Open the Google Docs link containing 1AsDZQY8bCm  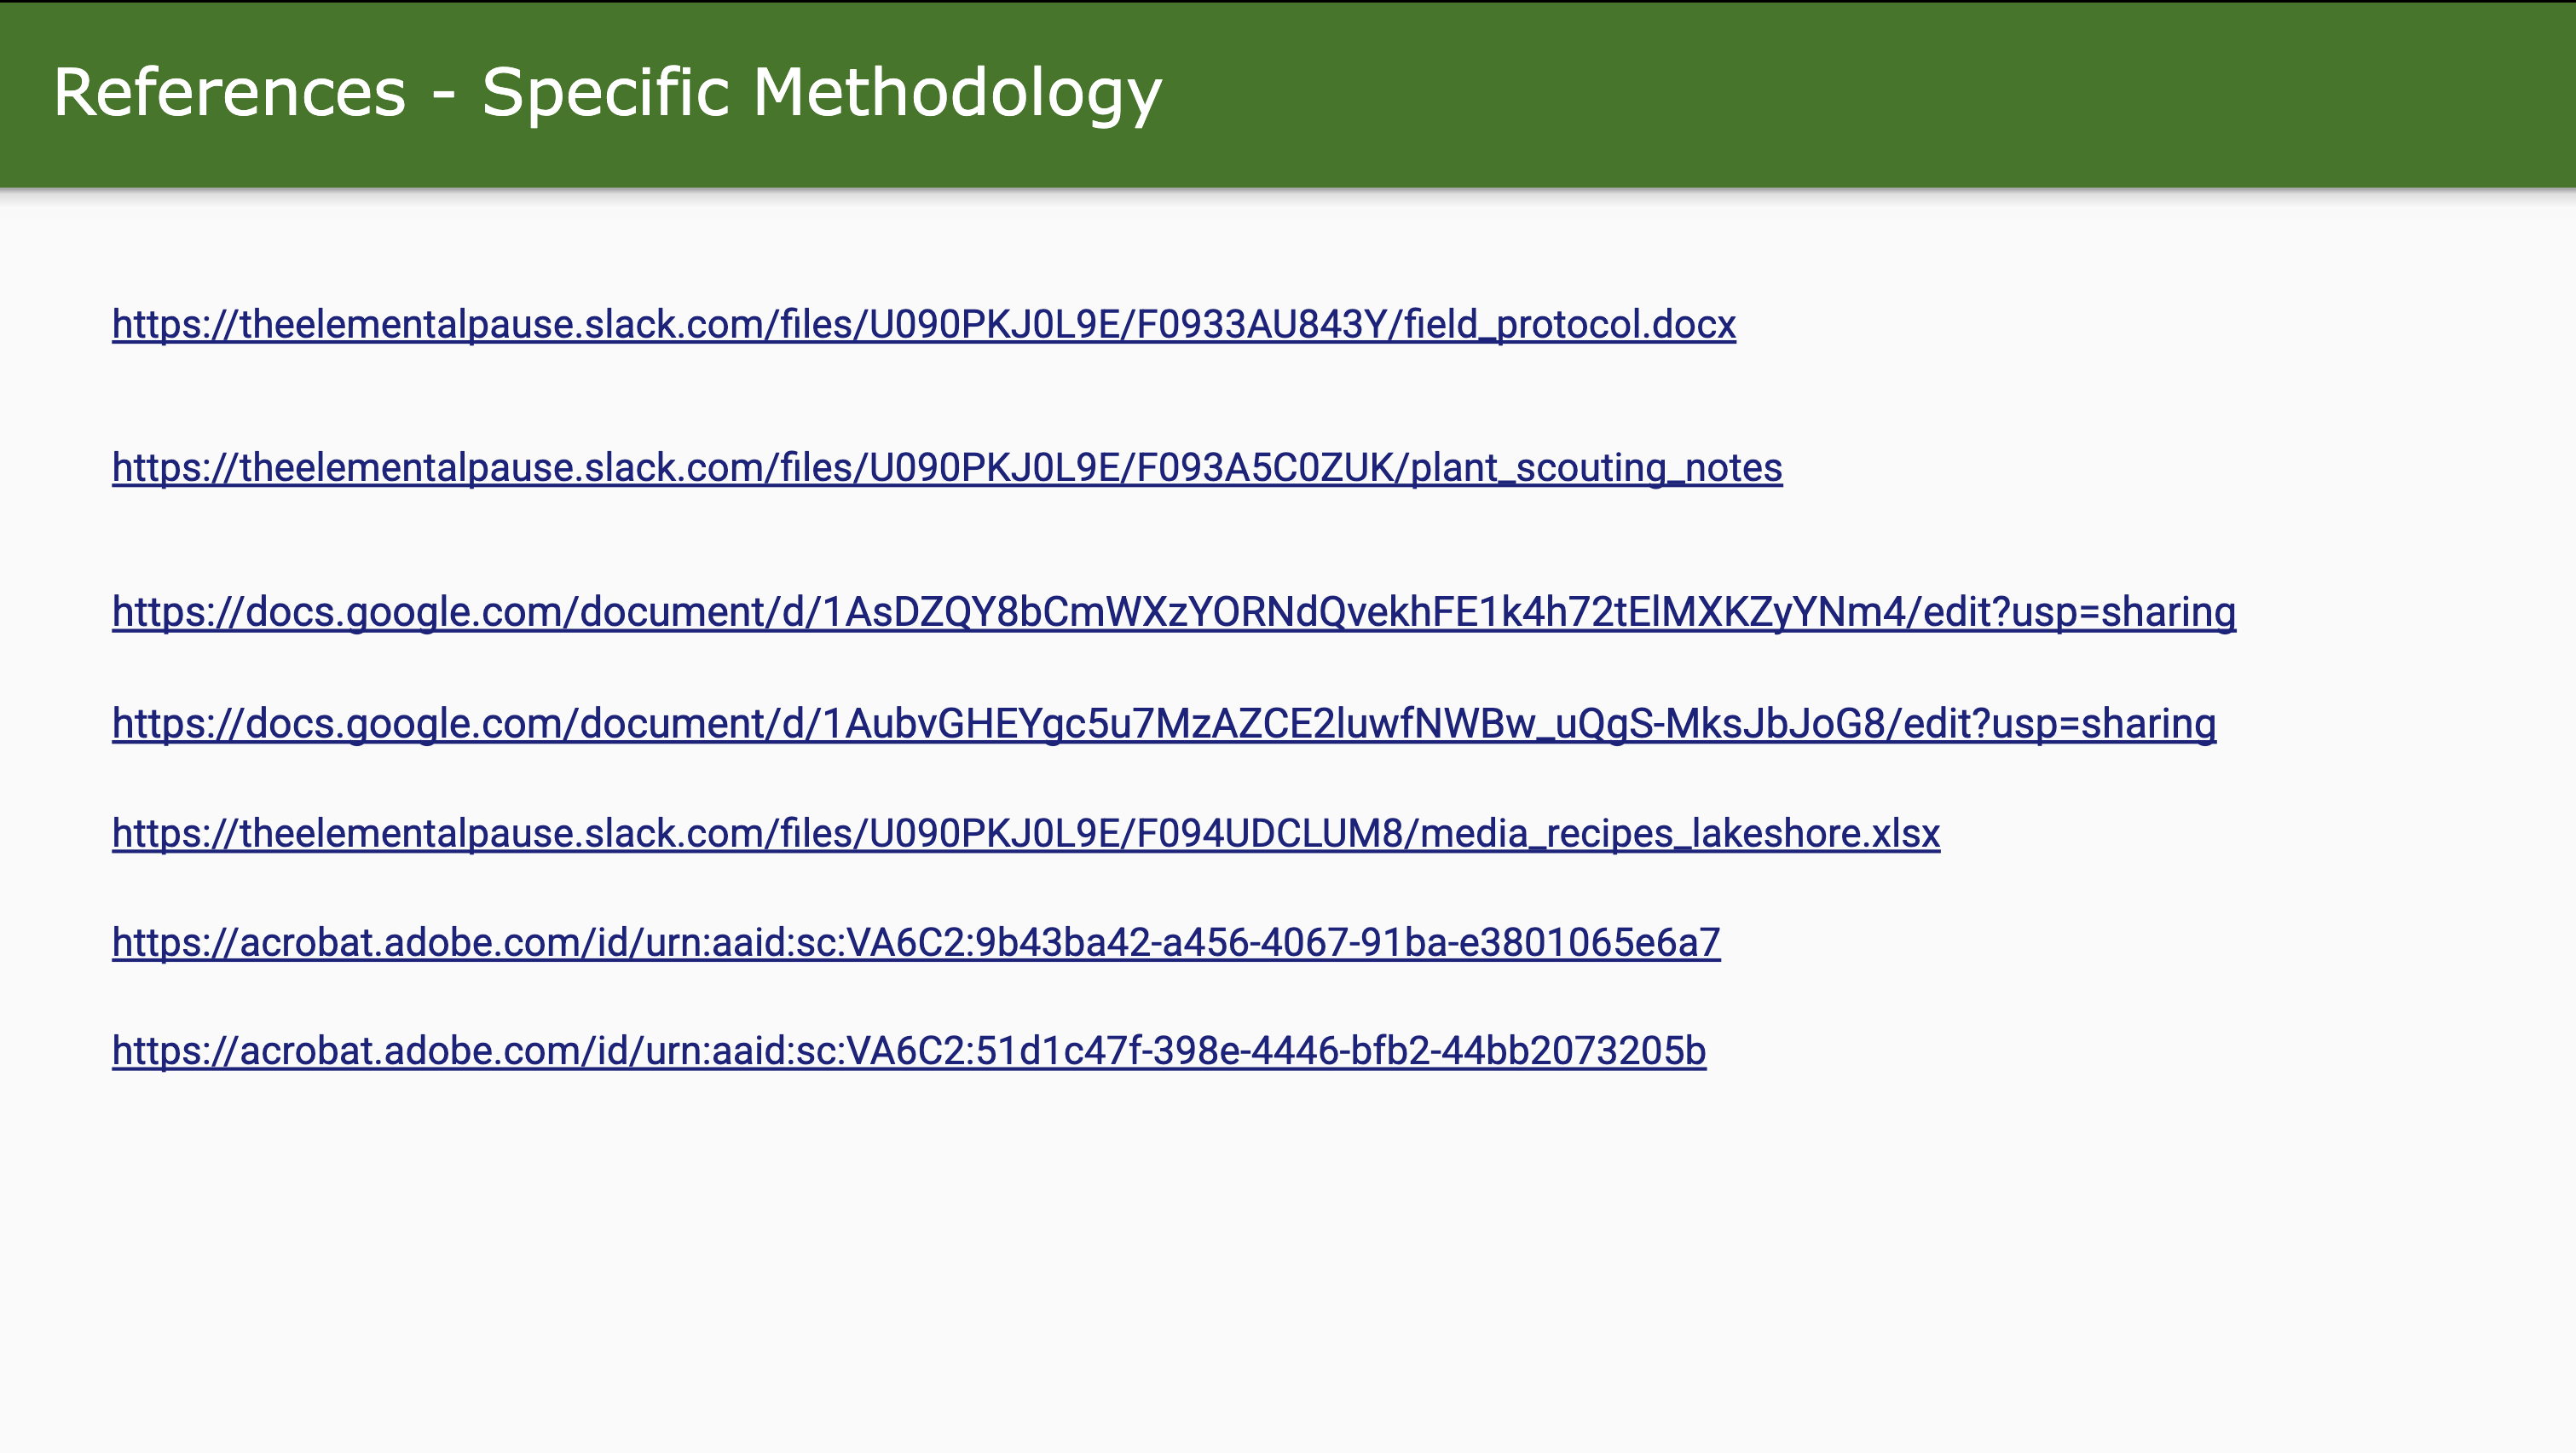point(1174,612)
